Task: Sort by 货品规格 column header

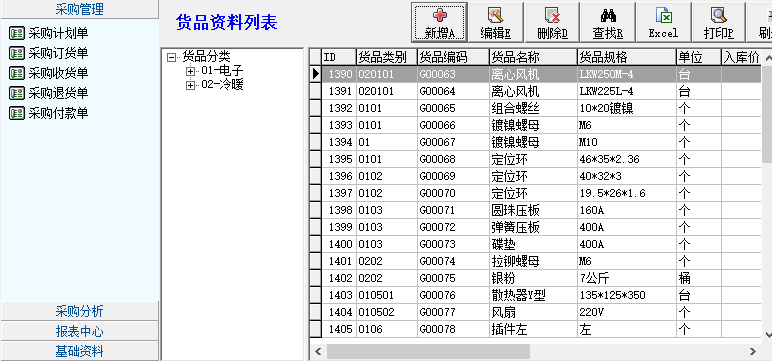Action: point(627,57)
